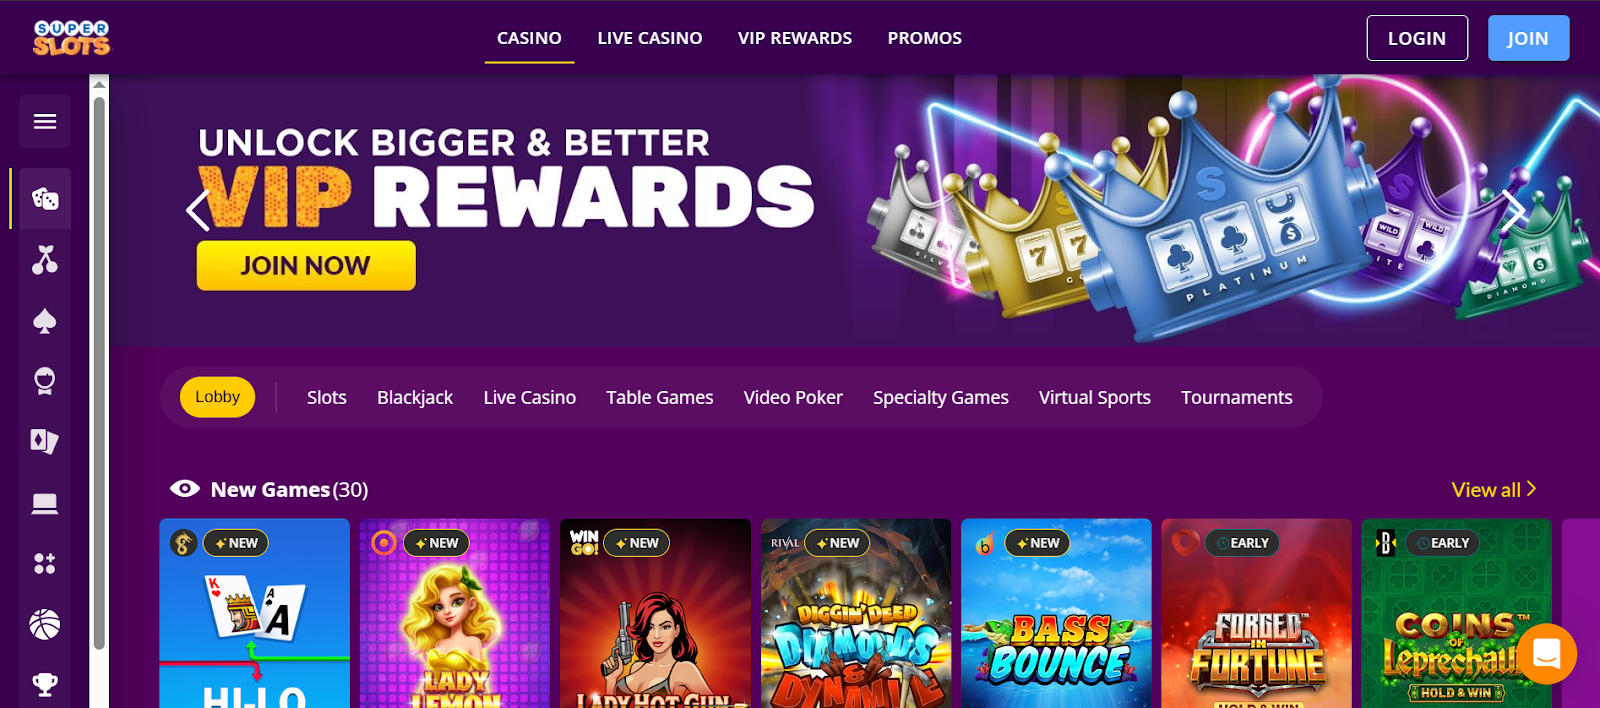Select the Table Games category tab
Image resolution: width=1600 pixels, height=708 pixels.
[660, 397]
